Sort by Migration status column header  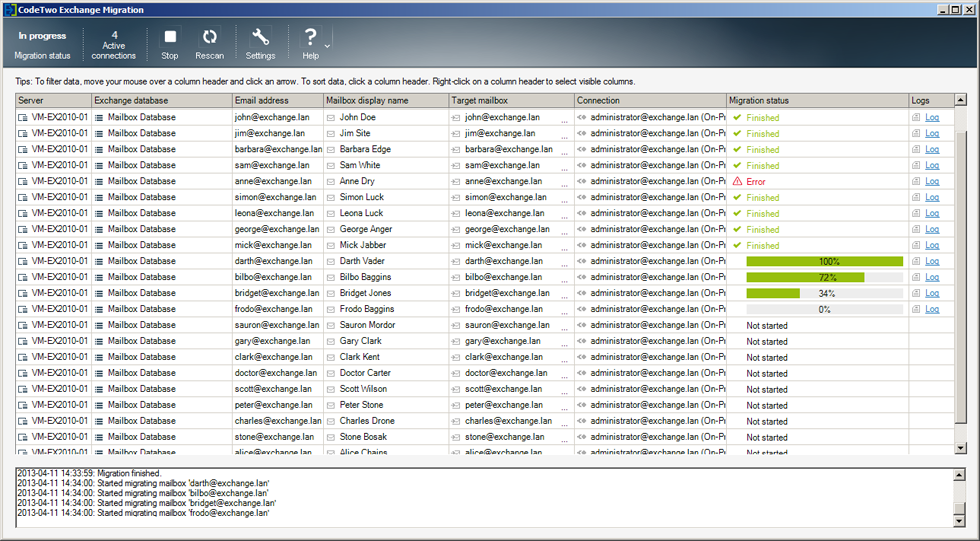(818, 100)
